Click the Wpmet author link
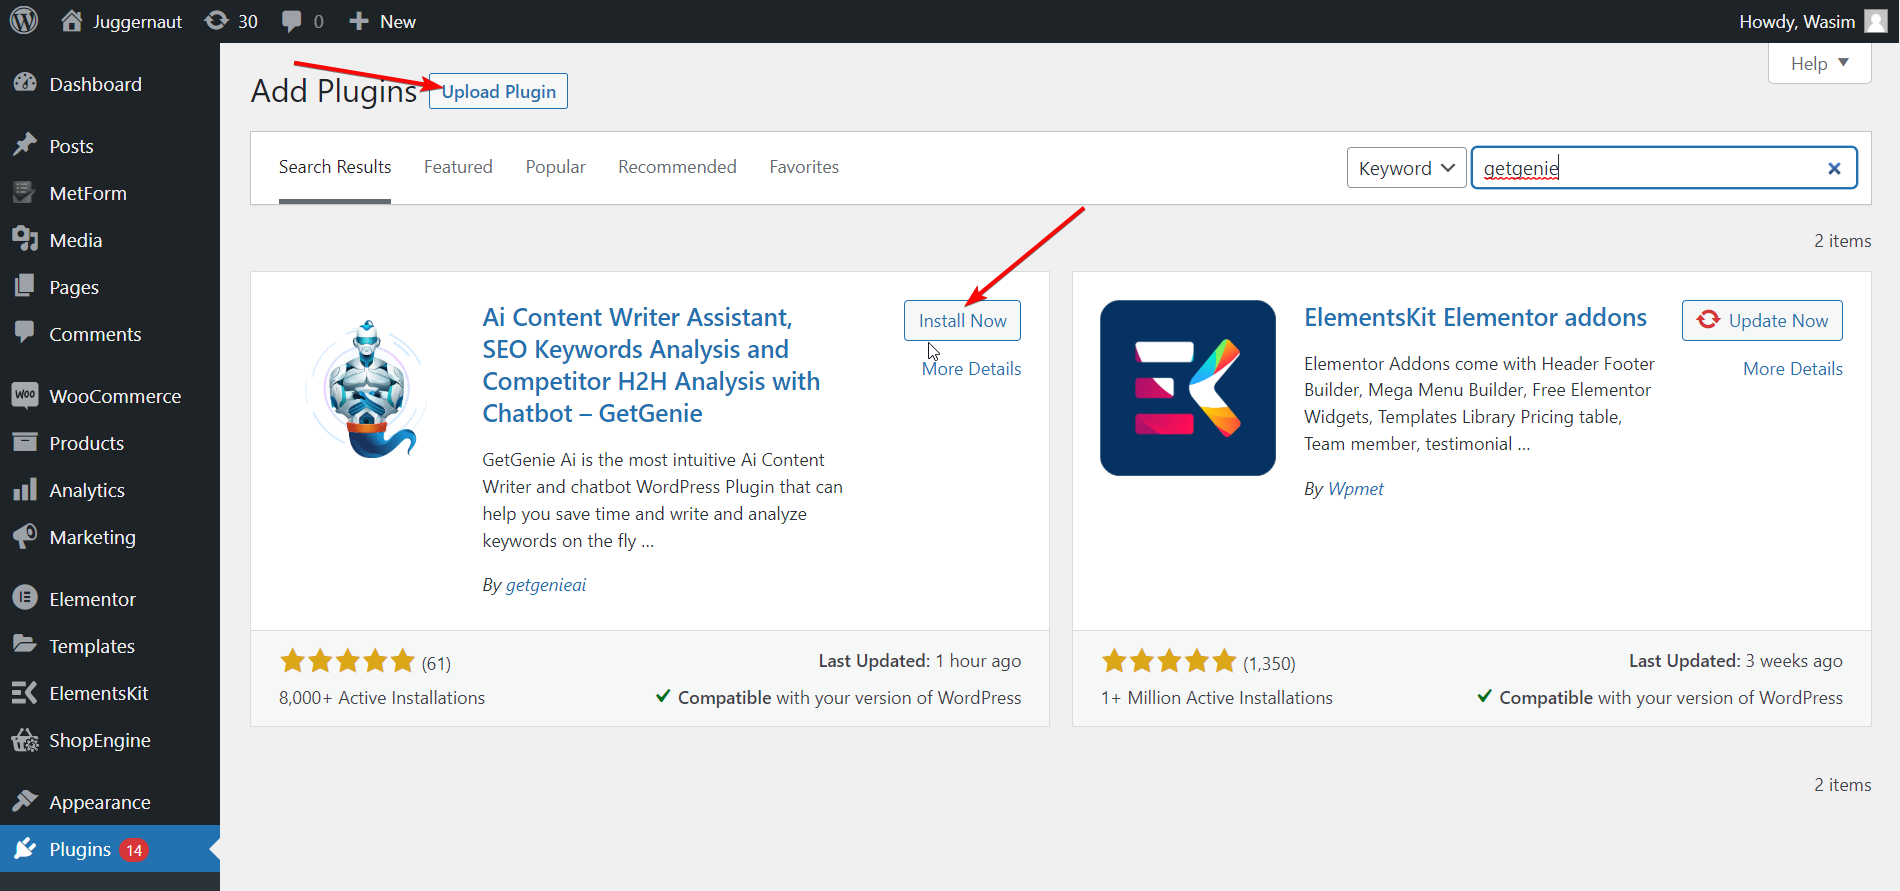The height and width of the screenshot is (891, 1900). (1356, 489)
